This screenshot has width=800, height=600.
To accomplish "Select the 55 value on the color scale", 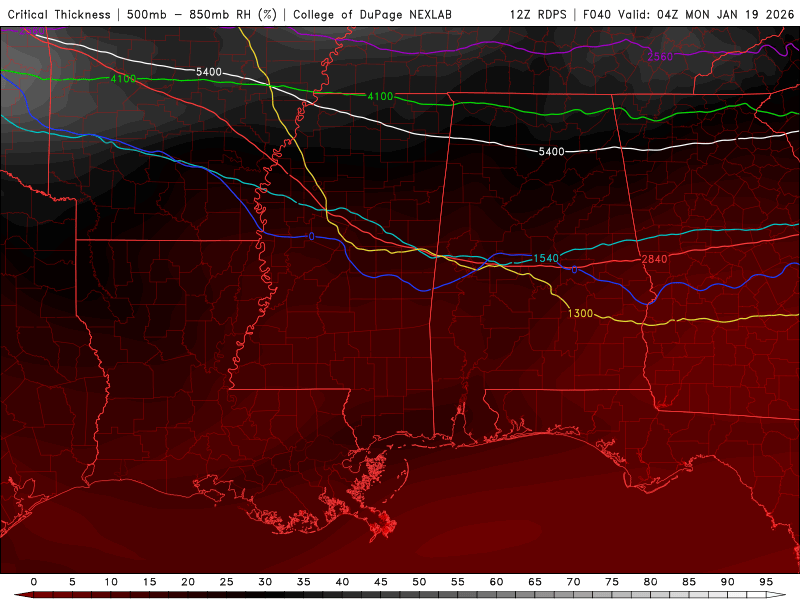I will (458, 582).
